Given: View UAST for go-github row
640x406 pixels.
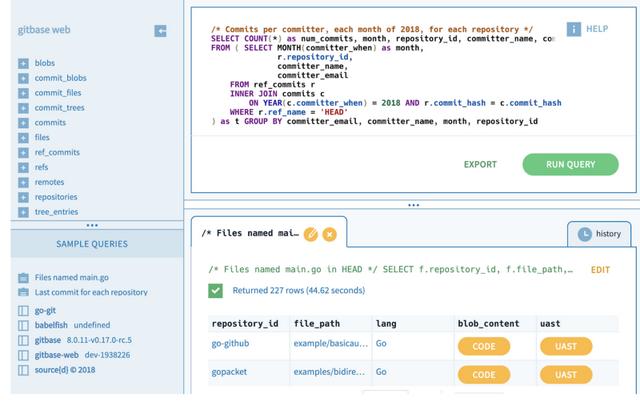Looking at the screenshot, I should 566,346.
